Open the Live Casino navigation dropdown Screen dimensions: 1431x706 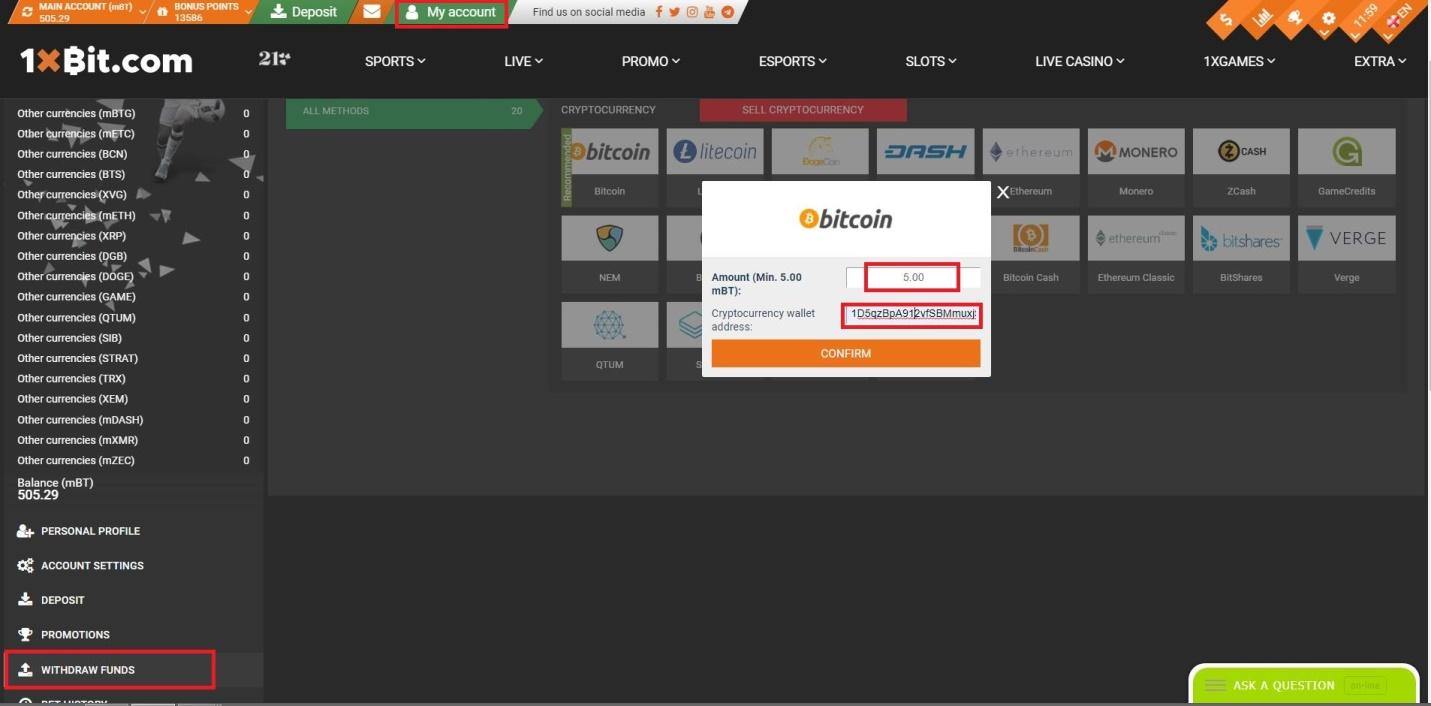(x=1080, y=61)
